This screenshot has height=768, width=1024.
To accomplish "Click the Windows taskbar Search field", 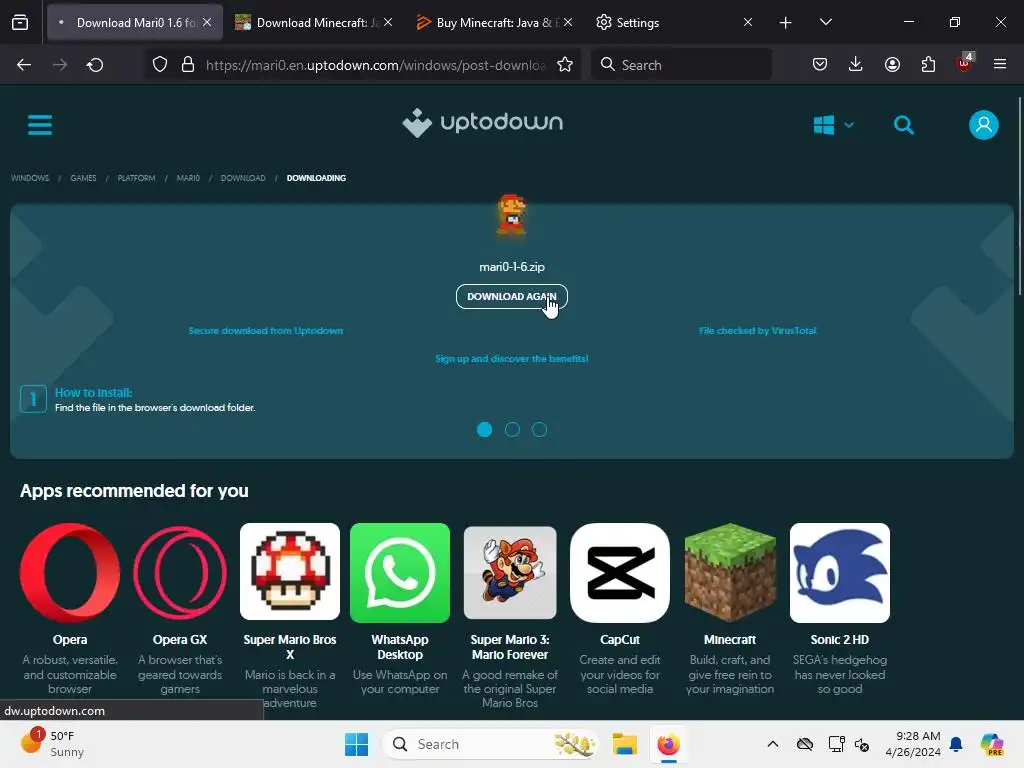I will tap(492, 744).
